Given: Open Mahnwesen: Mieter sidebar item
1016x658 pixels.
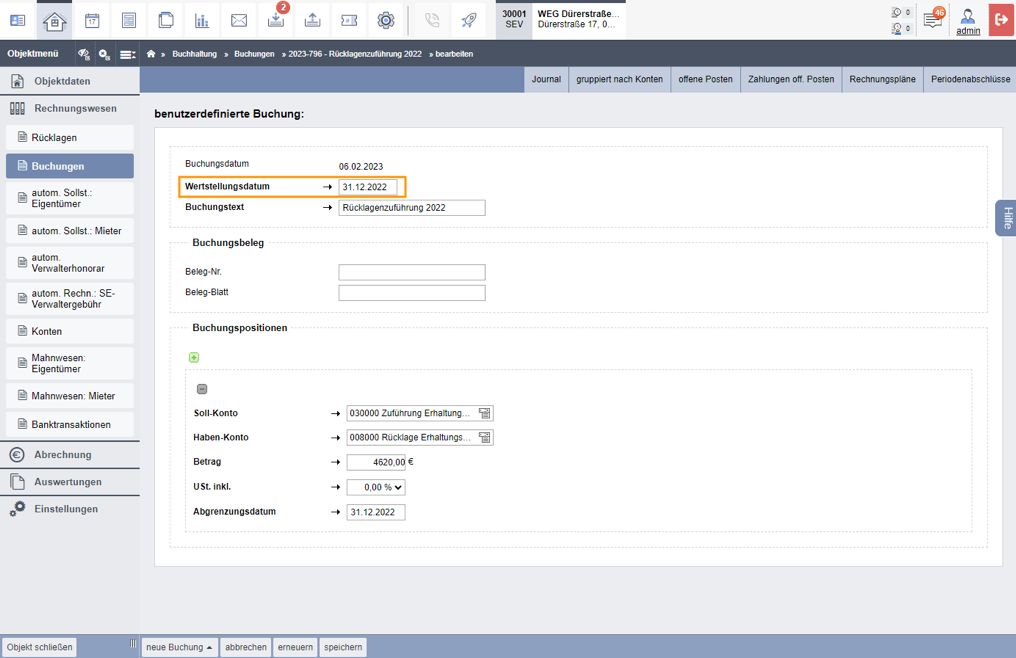Looking at the screenshot, I should pos(70,396).
